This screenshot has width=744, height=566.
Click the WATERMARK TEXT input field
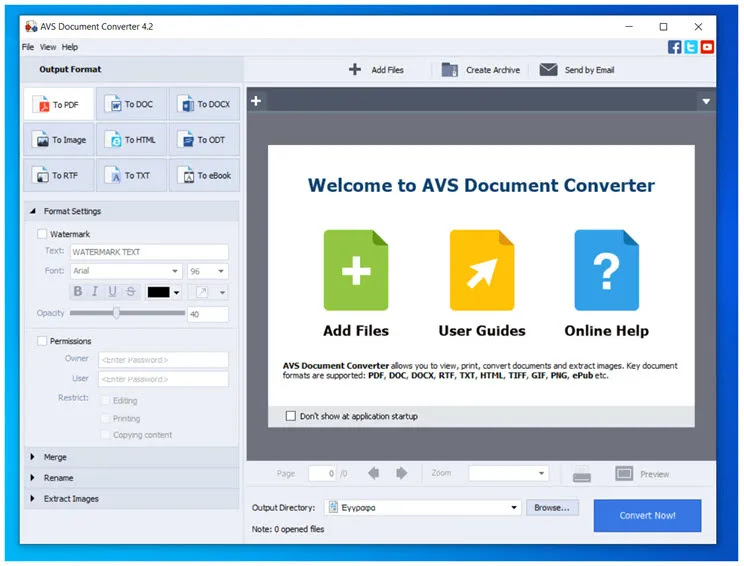149,252
